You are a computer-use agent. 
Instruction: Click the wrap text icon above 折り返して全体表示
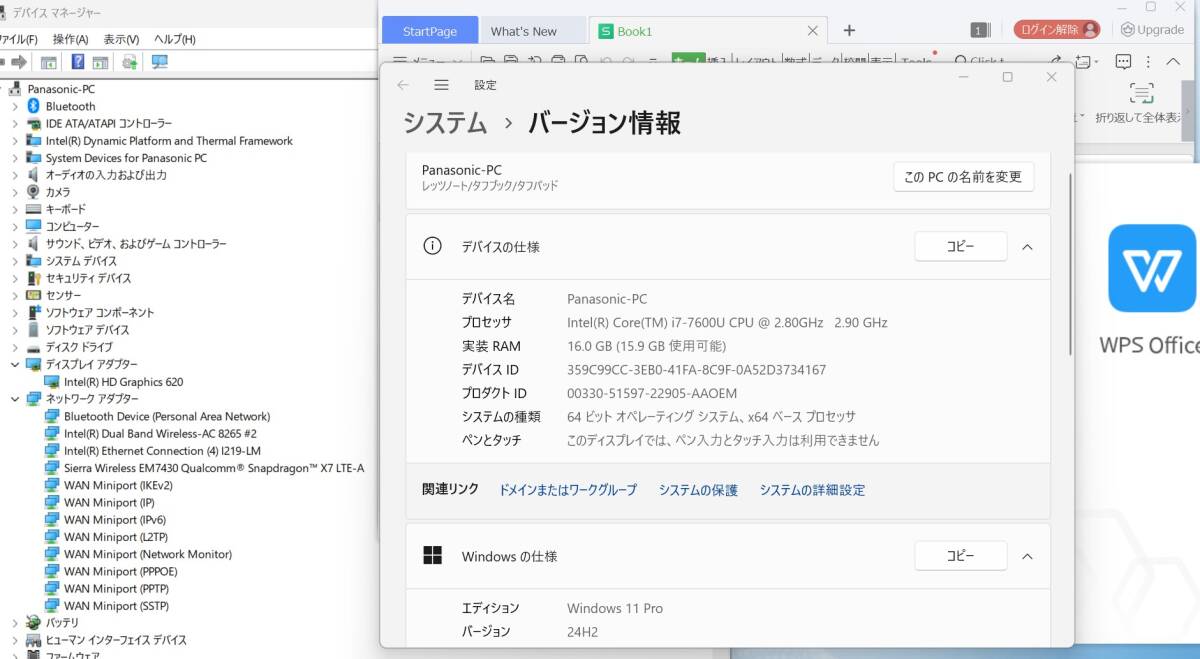(1141, 93)
